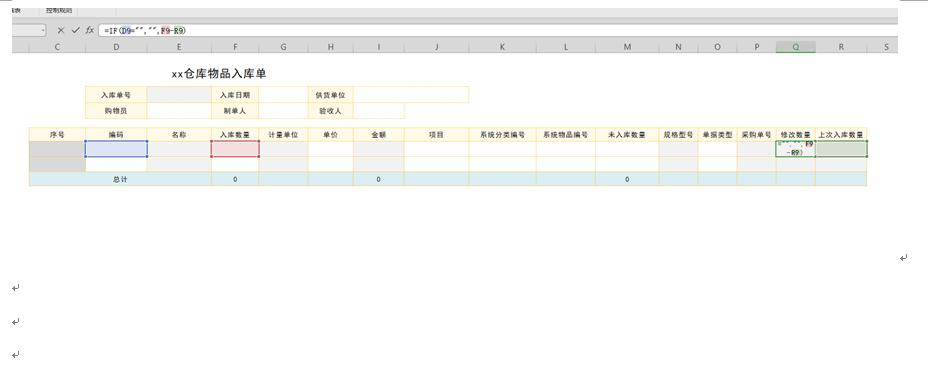Select the red-outlined cell under 入库数量
928x372 pixels.
pos(235,149)
